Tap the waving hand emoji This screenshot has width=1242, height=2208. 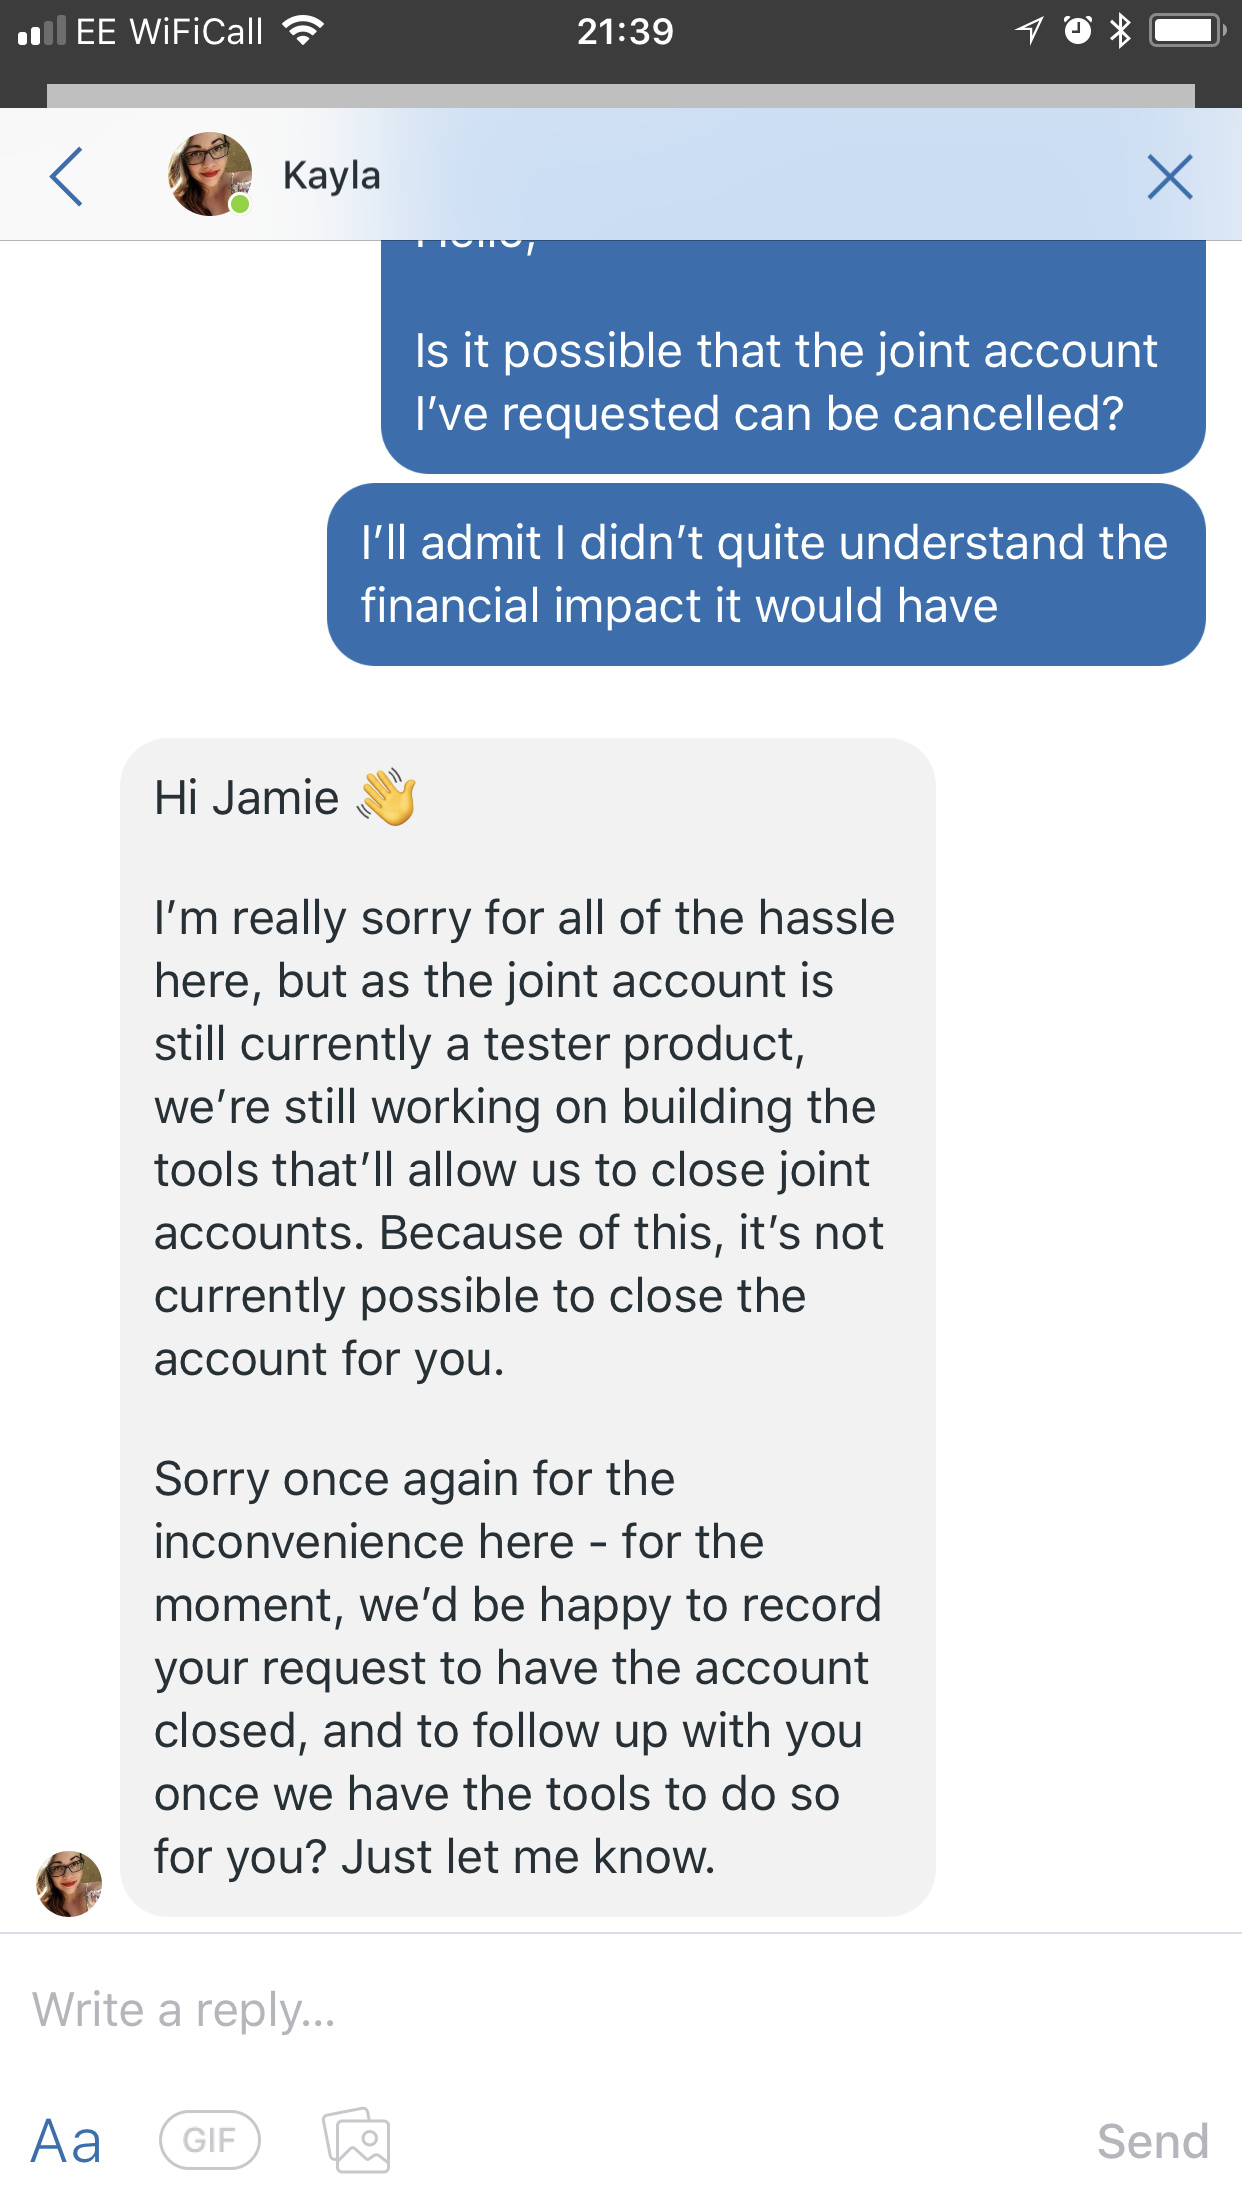(x=386, y=797)
